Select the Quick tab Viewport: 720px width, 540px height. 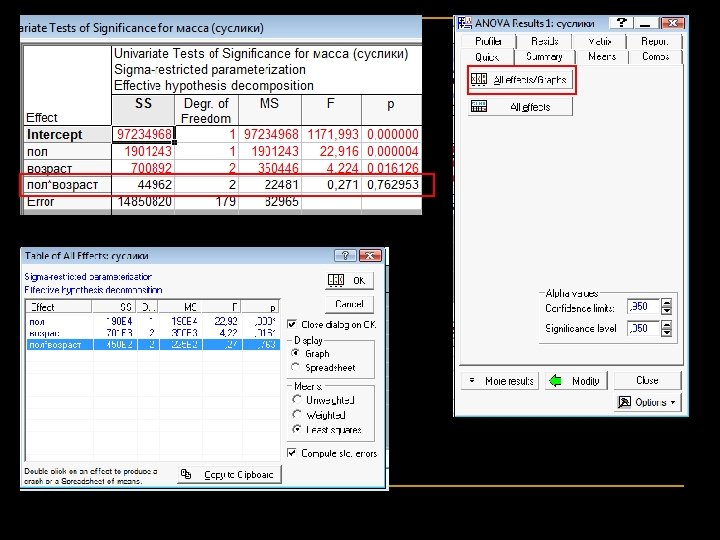coord(487,57)
